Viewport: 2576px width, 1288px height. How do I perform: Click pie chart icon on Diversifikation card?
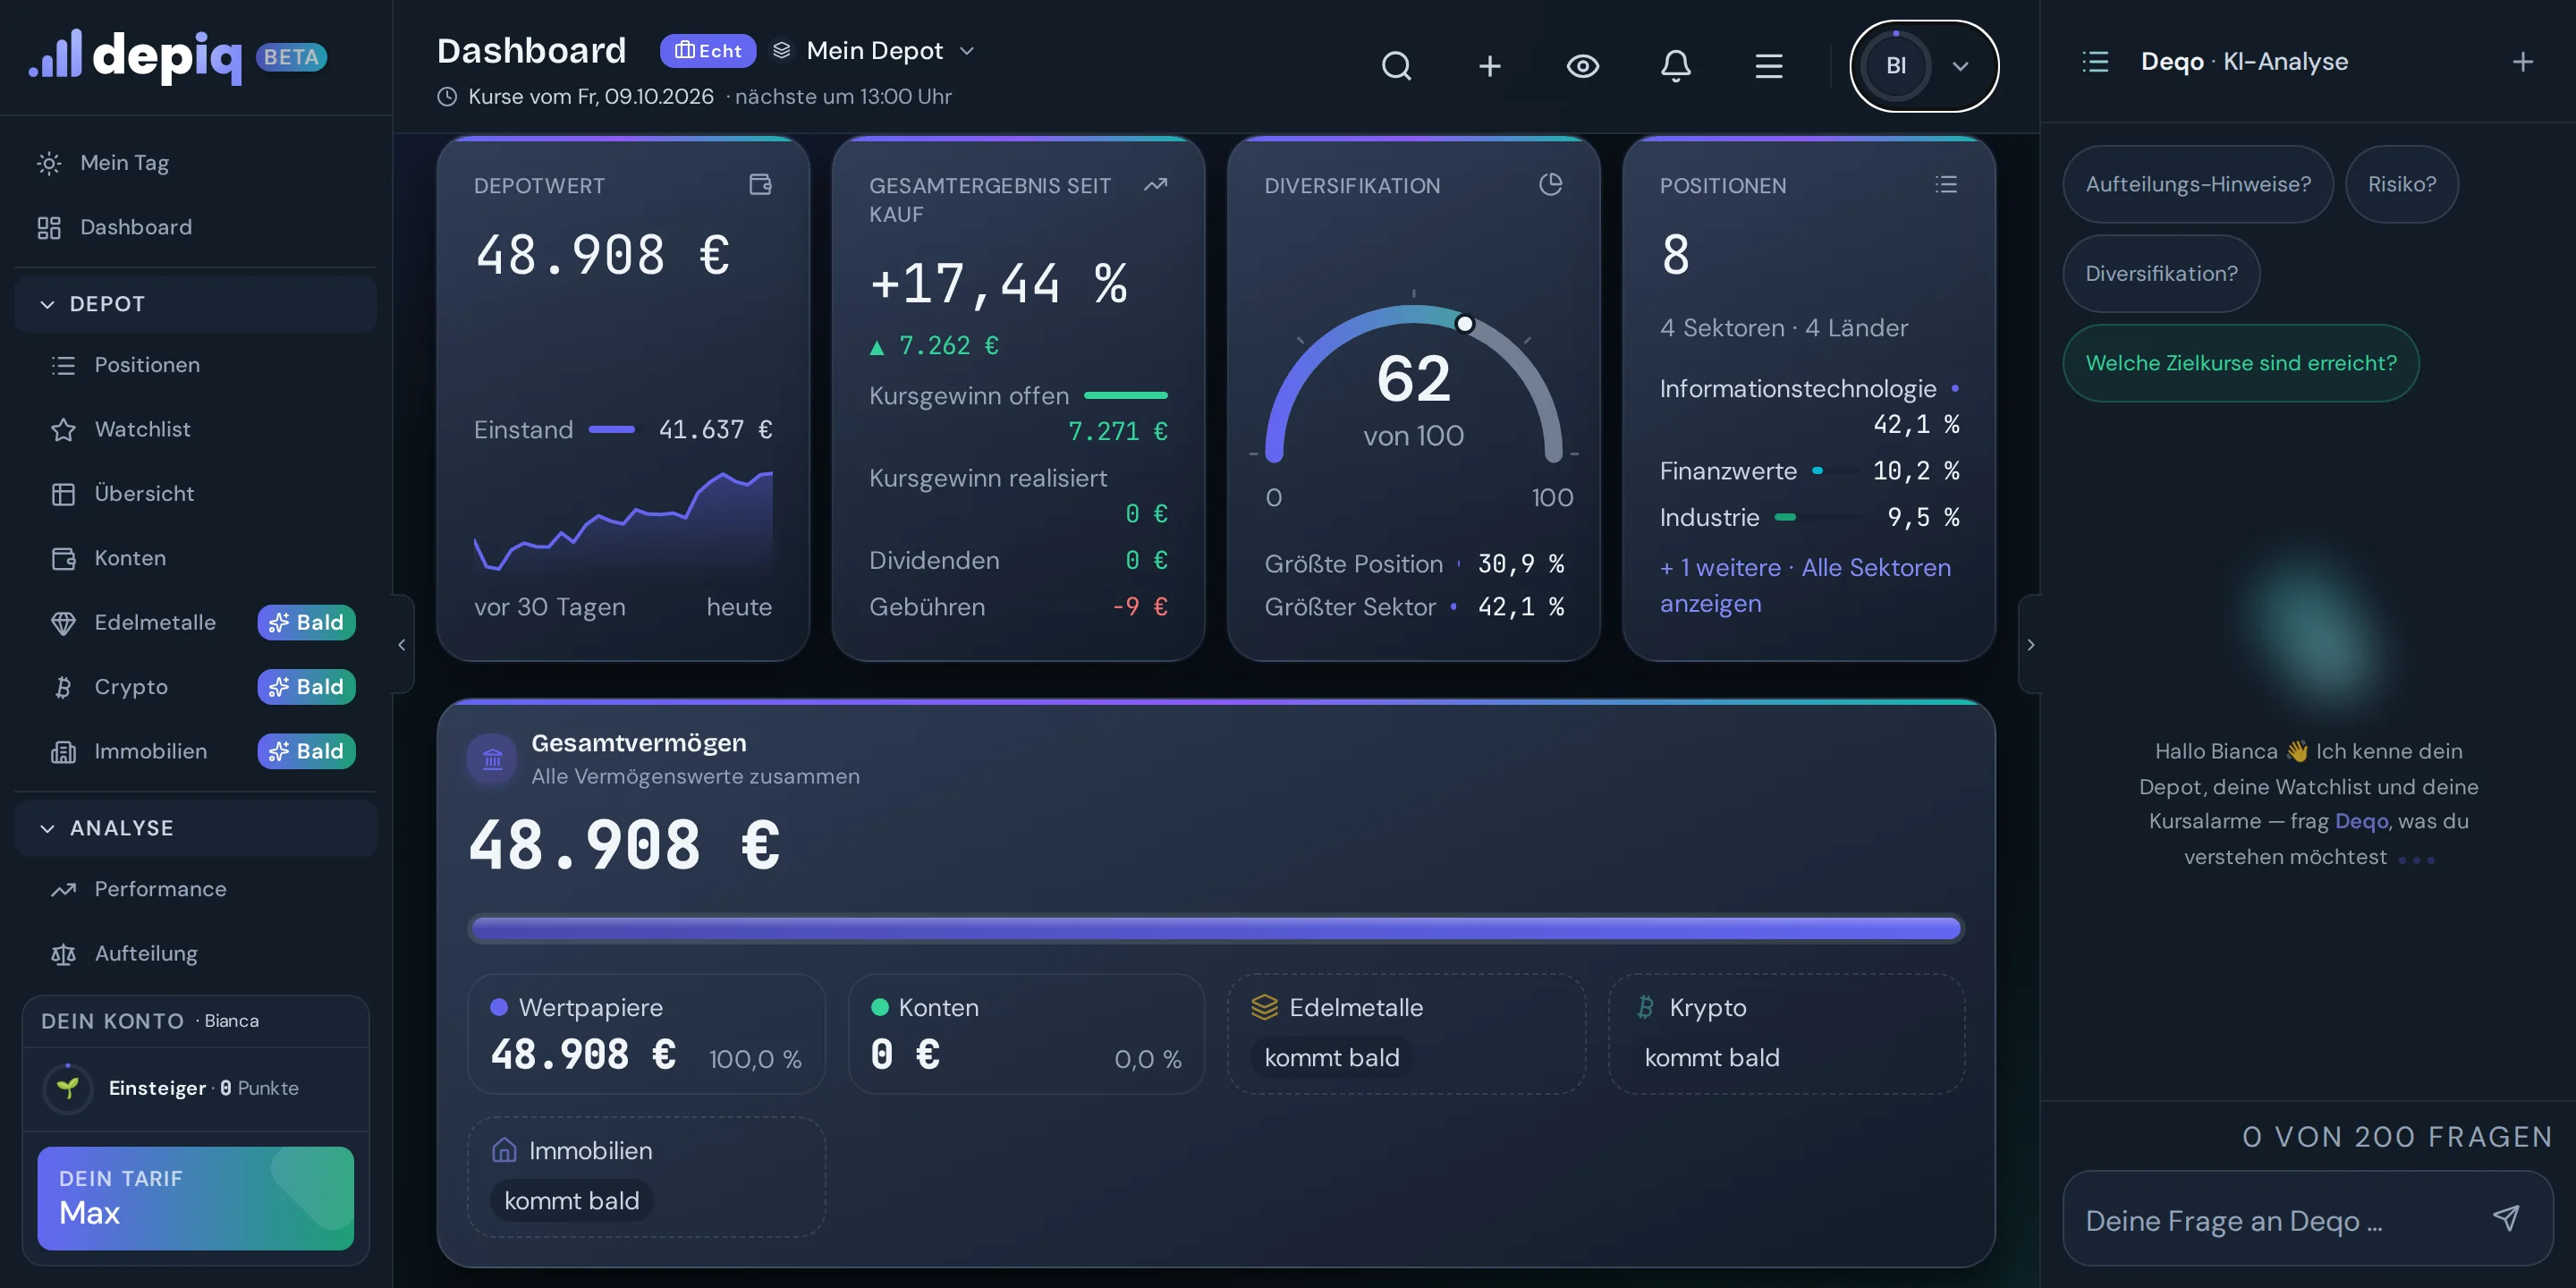1550,185
